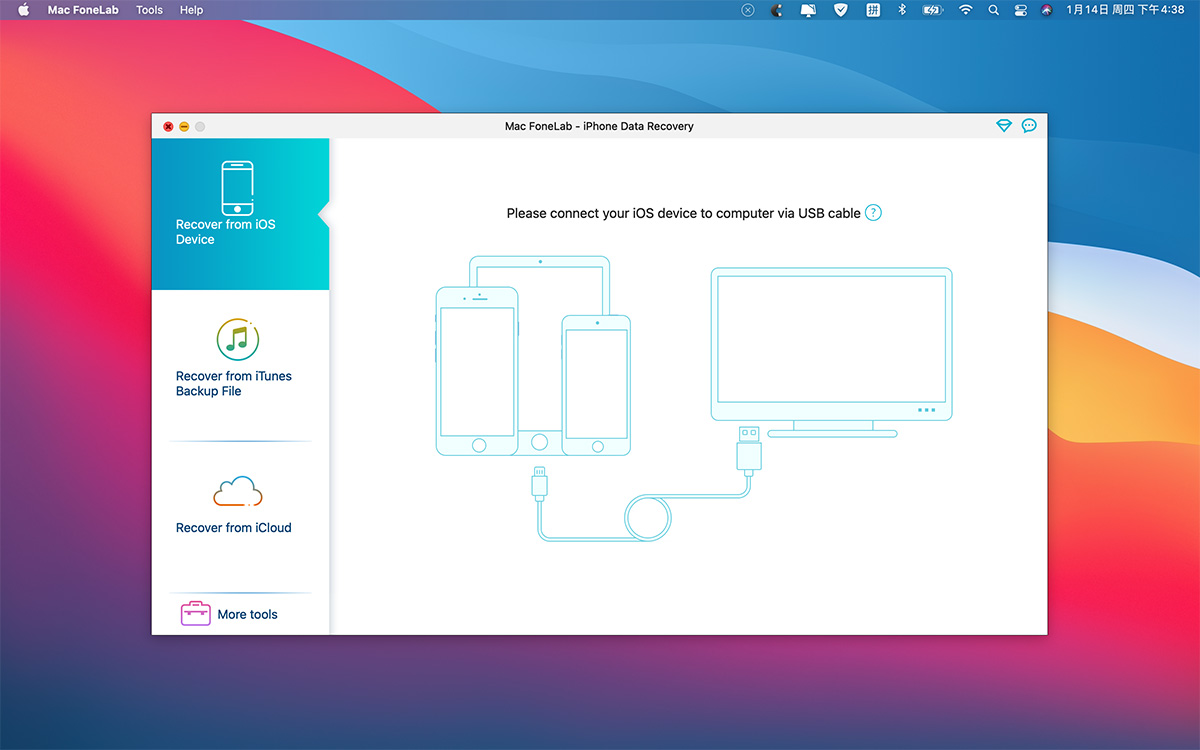Open the feedback chat bubble icon

pos(1029,126)
